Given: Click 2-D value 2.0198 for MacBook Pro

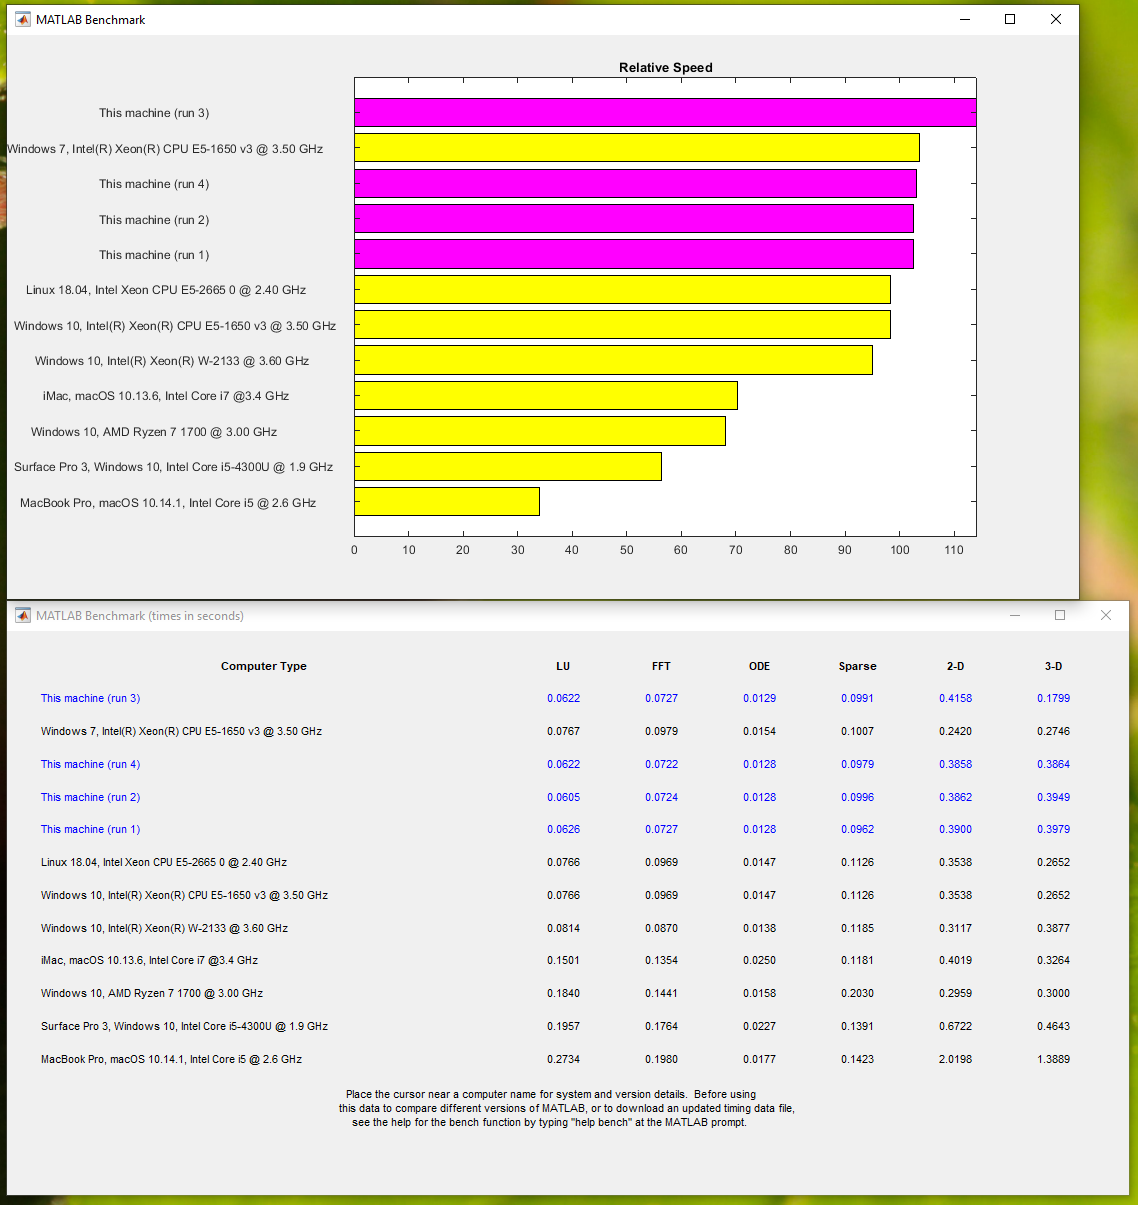Looking at the screenshot, I should (x=956, y=1059).
